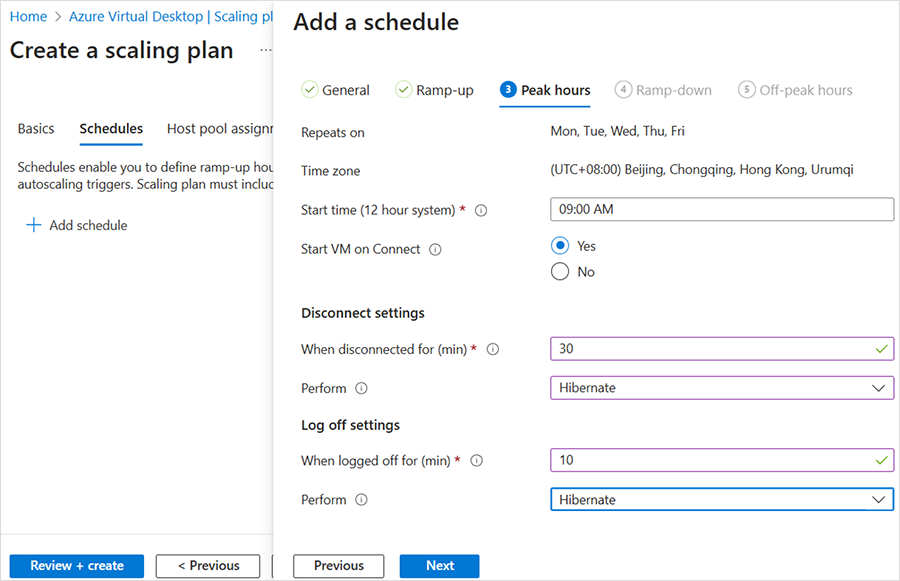
Task: Click info icon for When disconnected for
Action: pyautogui.click(x=493, y=350)
